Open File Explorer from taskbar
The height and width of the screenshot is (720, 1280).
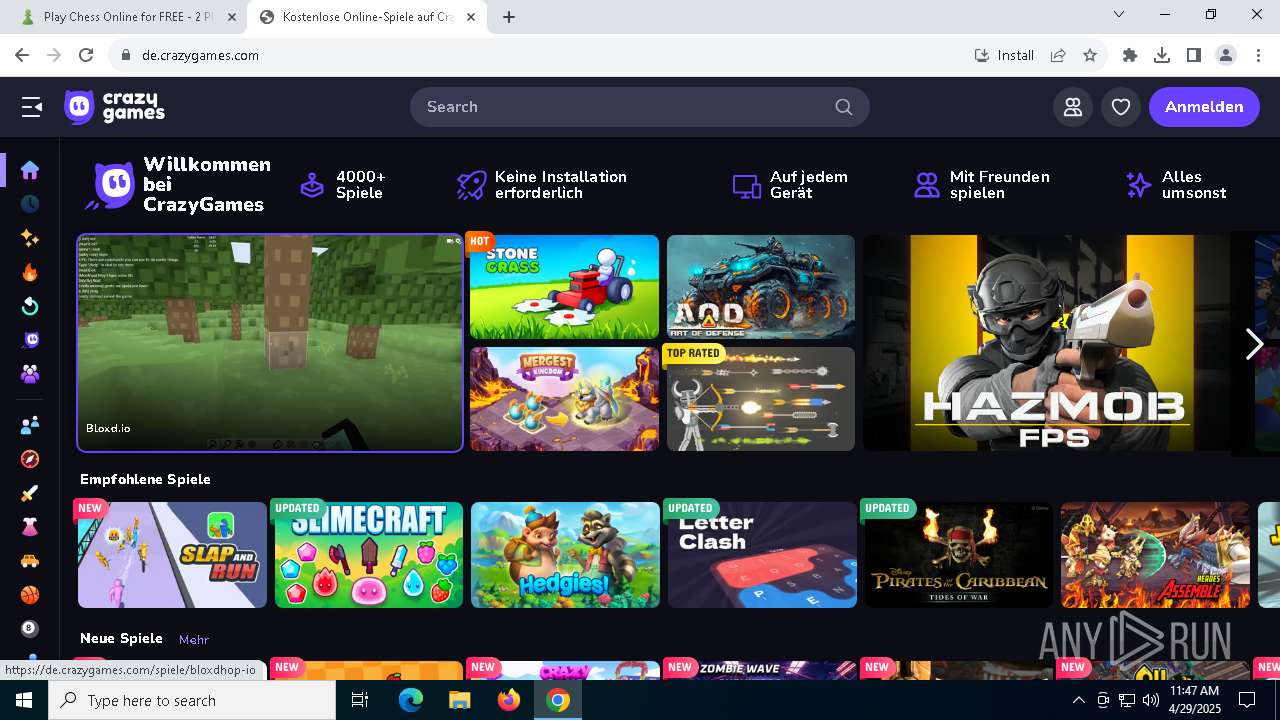point(459,700)
